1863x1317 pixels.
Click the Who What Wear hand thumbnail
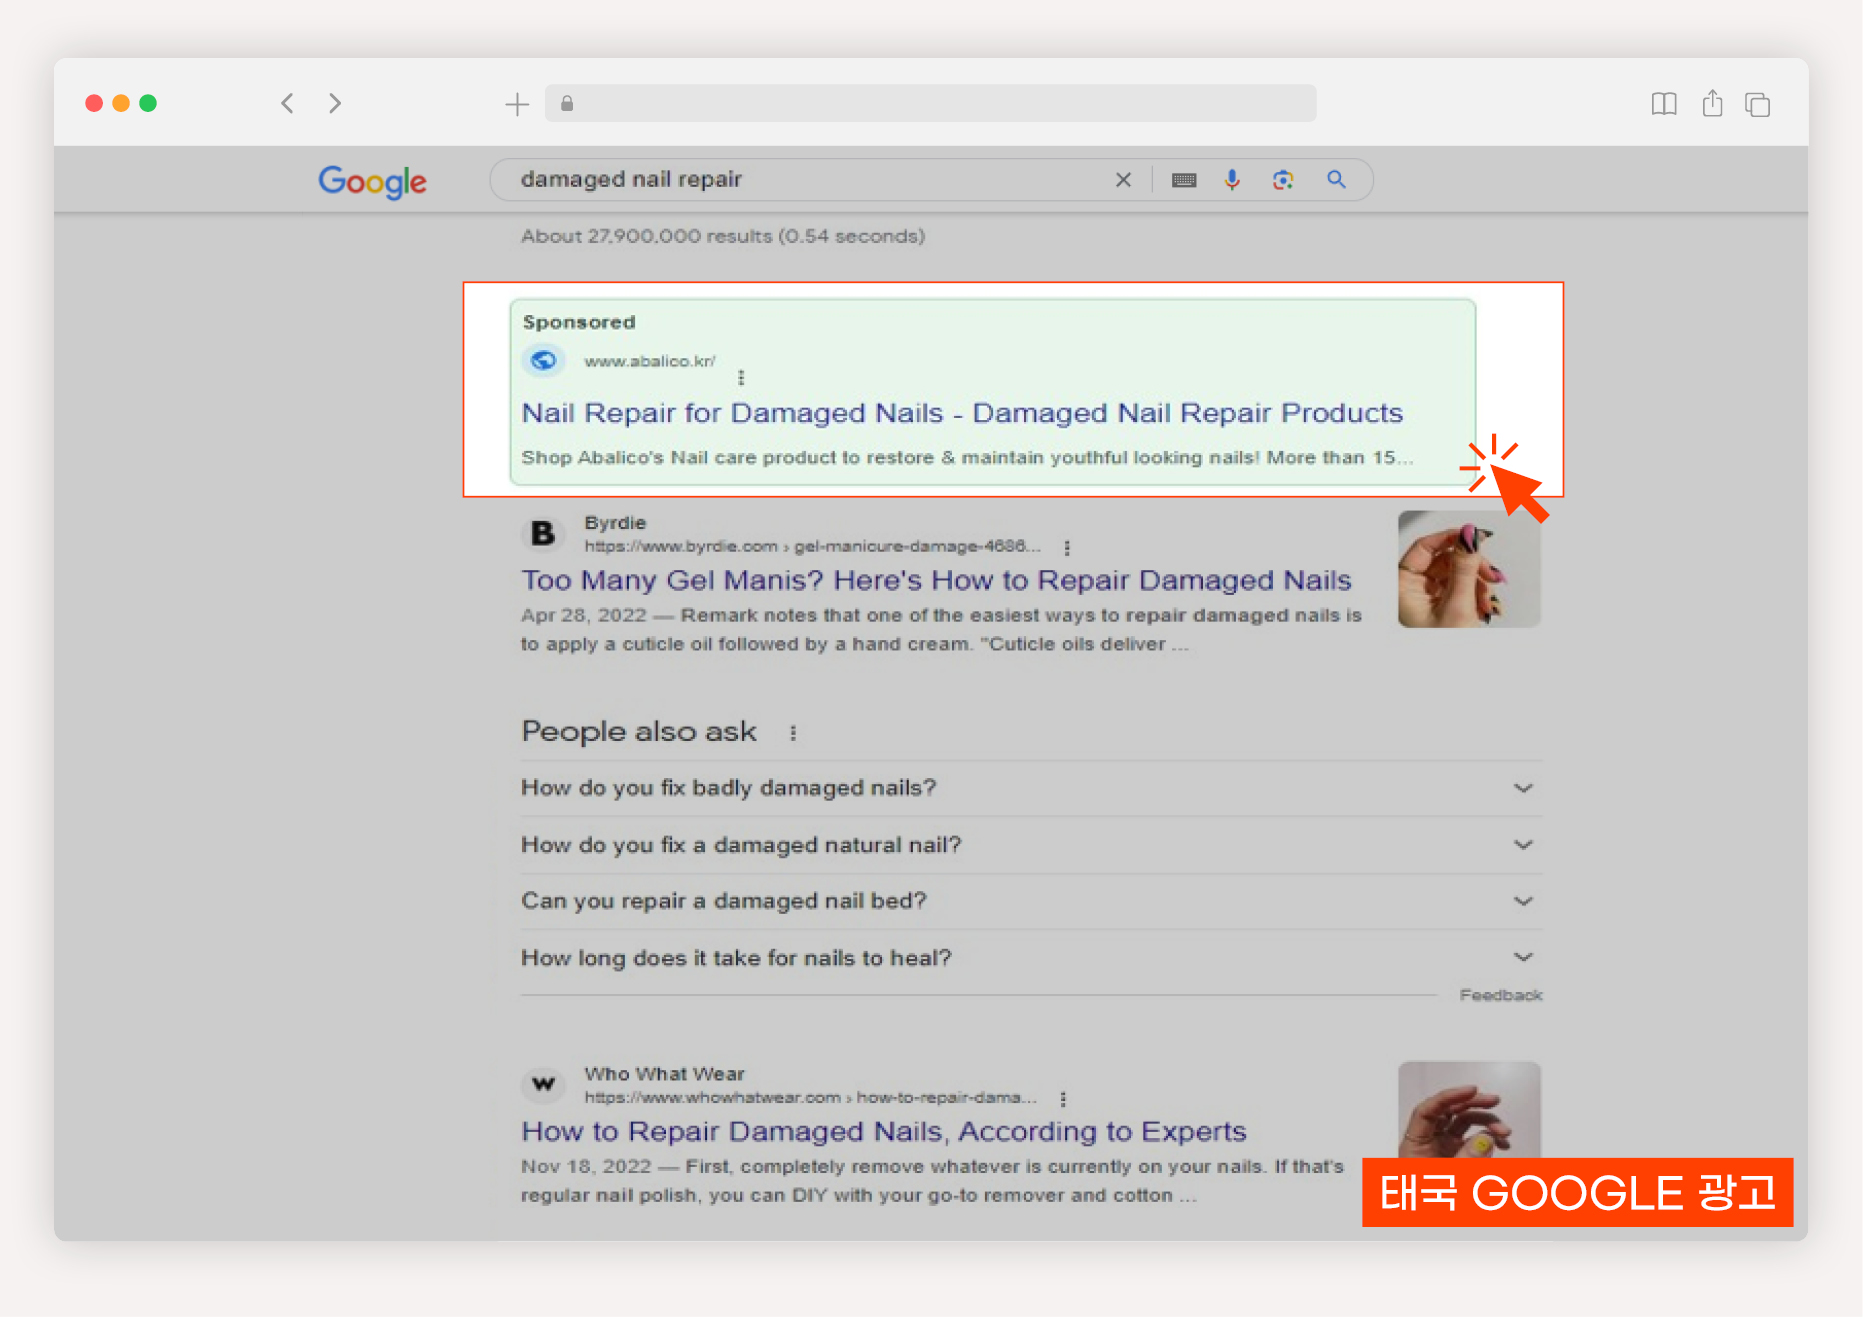[1469, 1110]
